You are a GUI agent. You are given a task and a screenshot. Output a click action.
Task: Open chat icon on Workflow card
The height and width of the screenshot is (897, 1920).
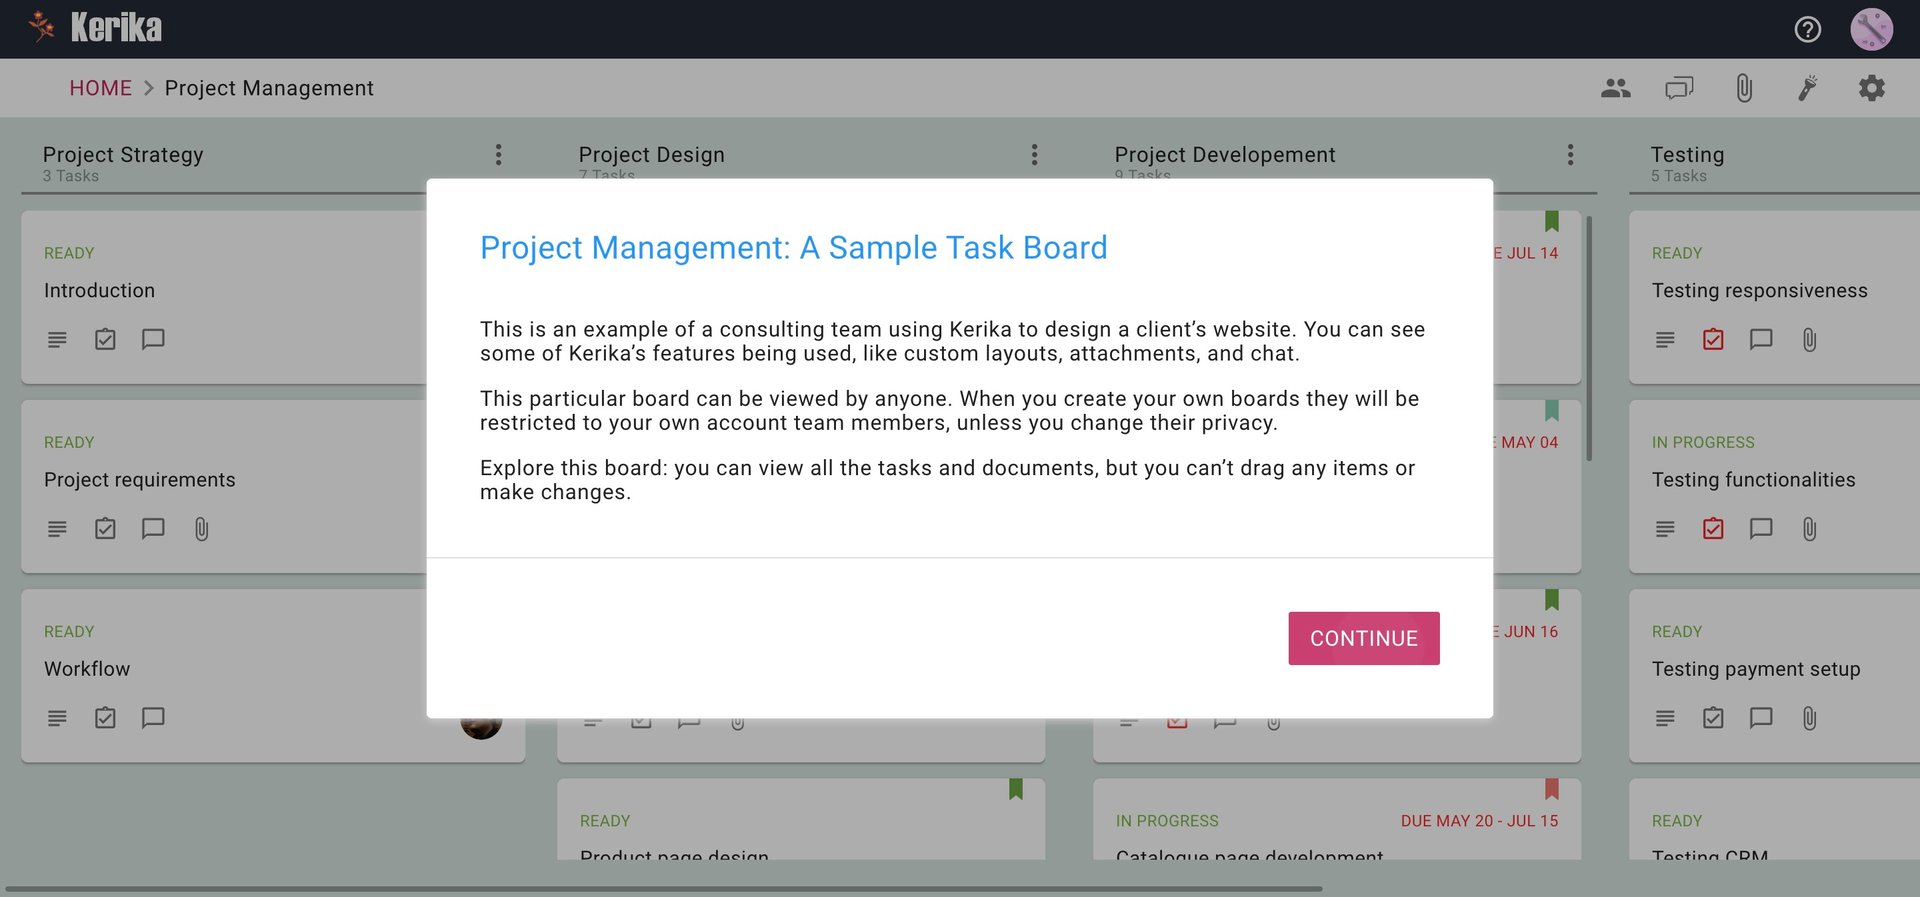tap(153, 718)
